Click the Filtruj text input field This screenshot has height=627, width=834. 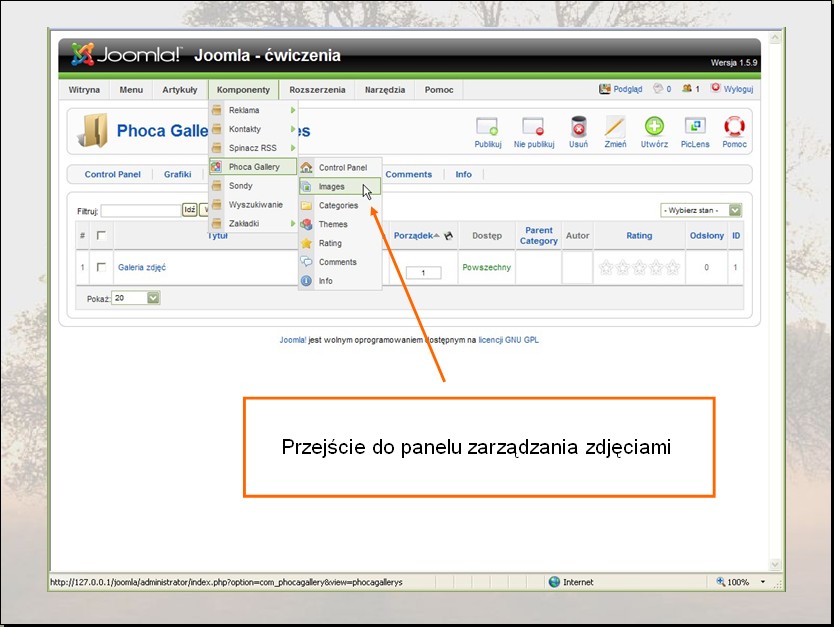(140, 211)
